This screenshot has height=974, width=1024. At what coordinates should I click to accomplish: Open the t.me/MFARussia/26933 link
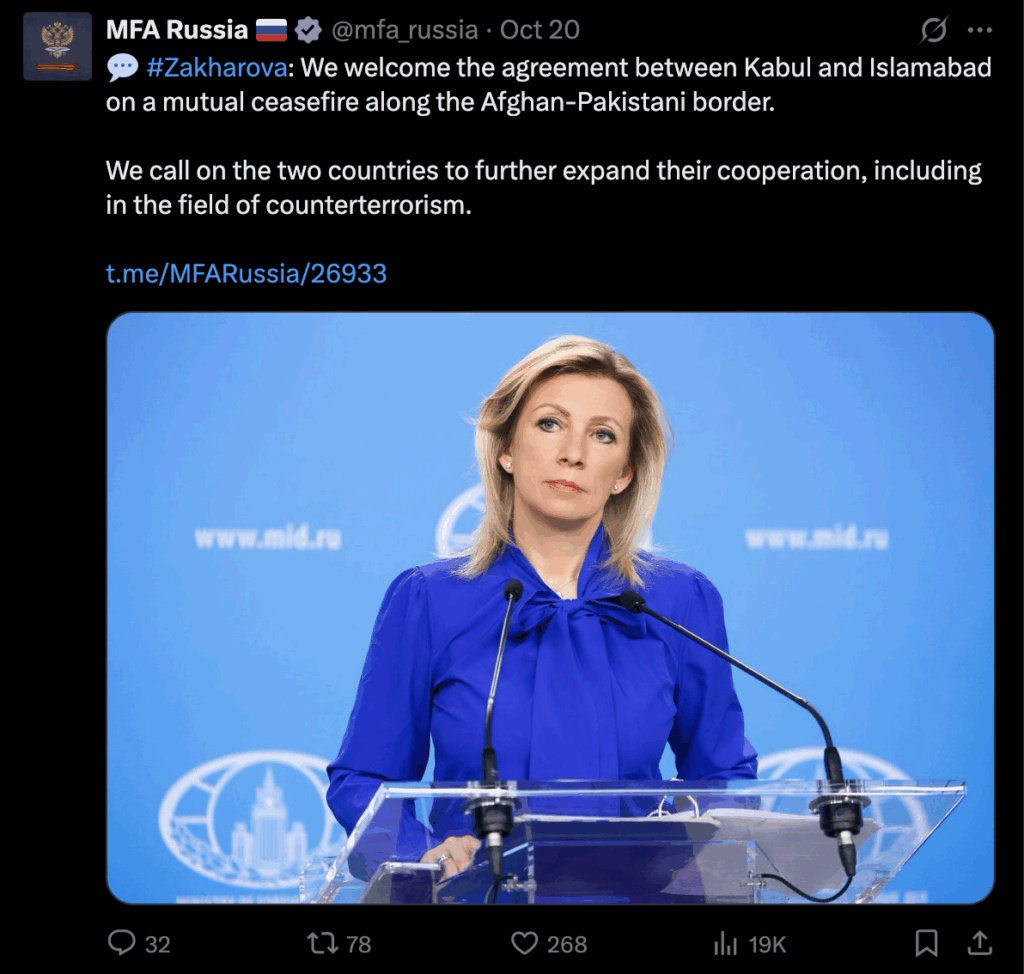(x=246, y=273)
